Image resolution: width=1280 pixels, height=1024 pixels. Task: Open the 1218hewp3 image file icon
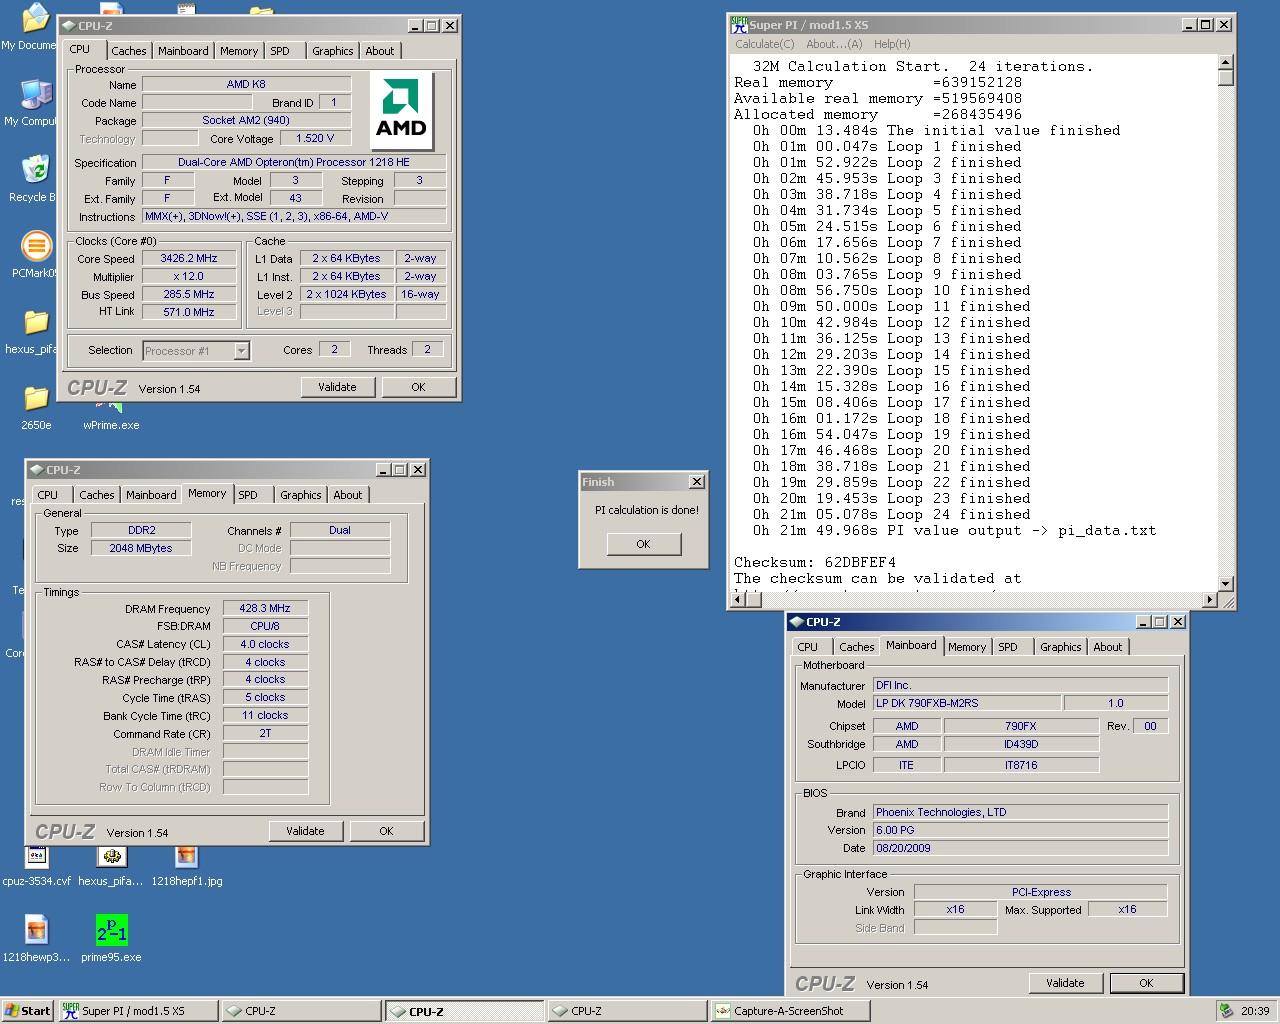click(x=36, y=930)
